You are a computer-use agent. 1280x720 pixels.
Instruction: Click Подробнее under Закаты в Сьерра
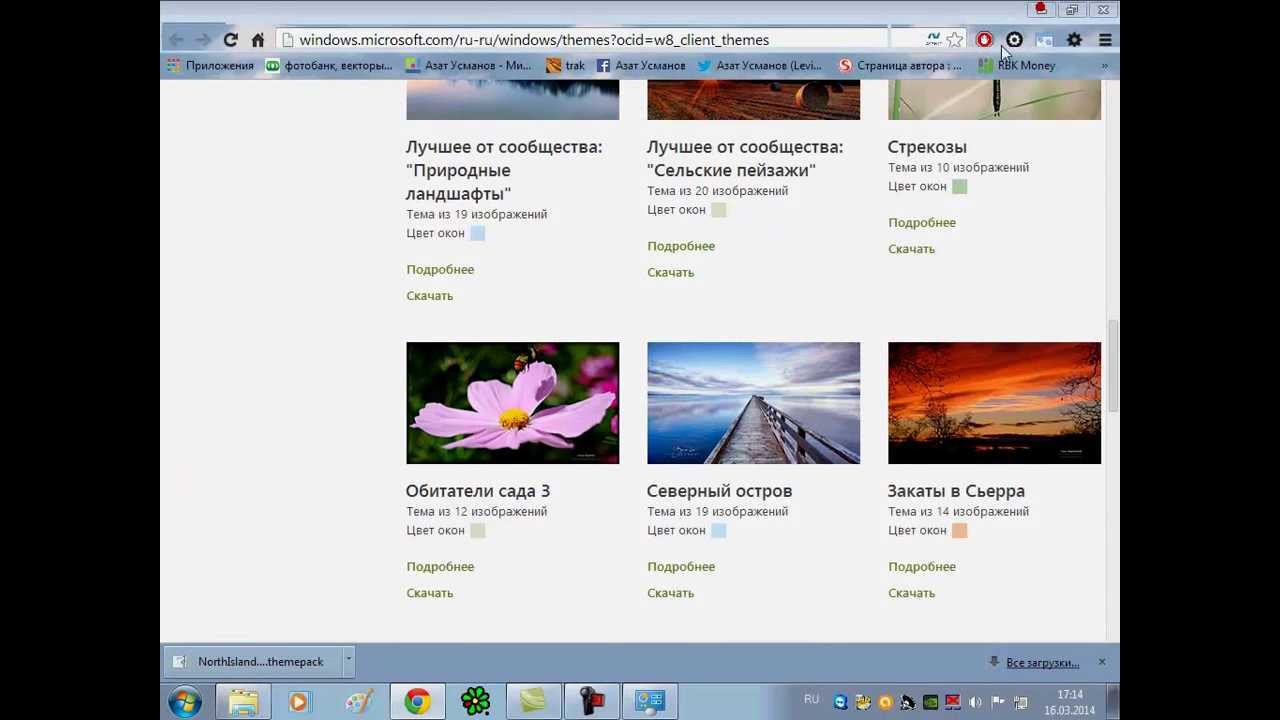coord(922,567)
